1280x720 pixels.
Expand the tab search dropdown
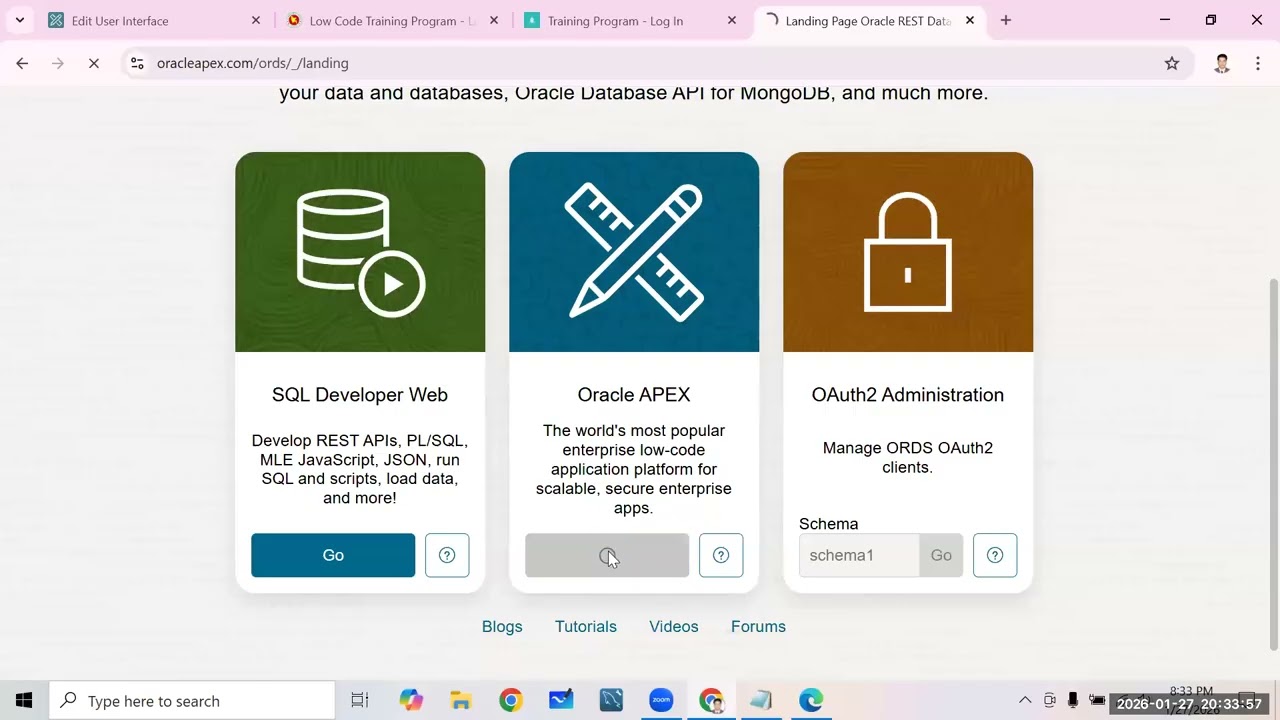(19, 20)
